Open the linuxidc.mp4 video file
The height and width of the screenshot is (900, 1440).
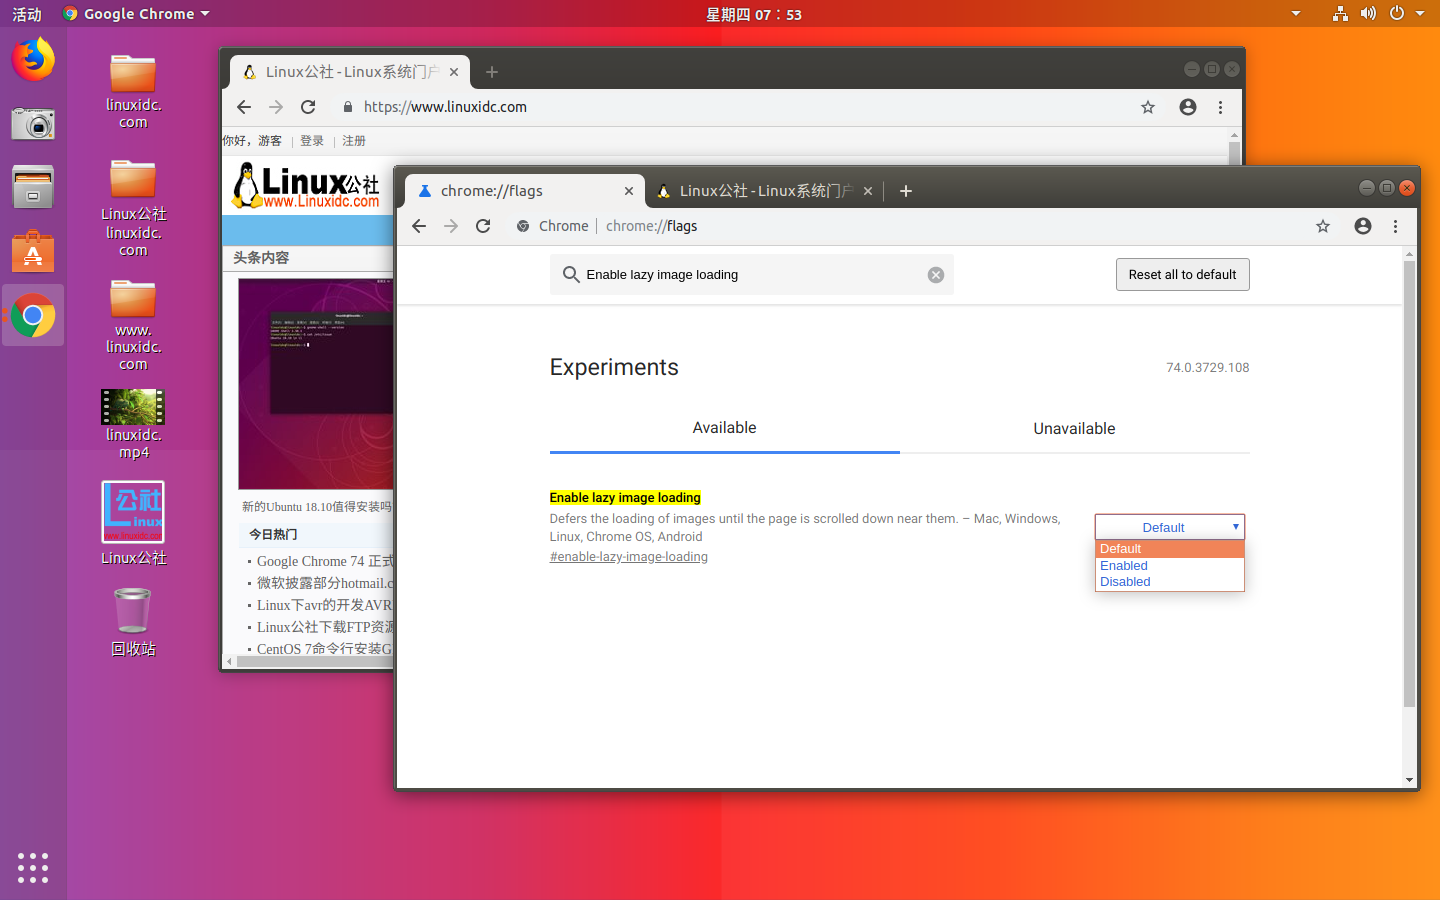[133, 424]
